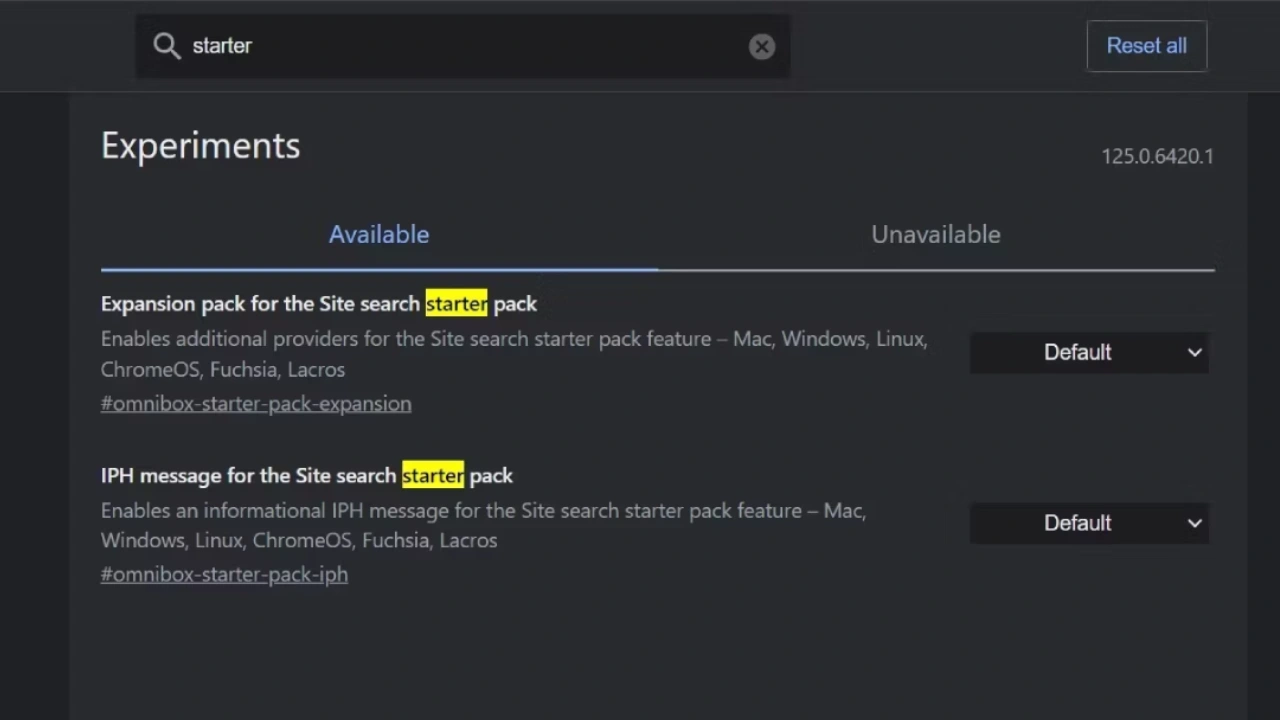1280x720 pixels.
Task: Switch to the Unavailable tab
Action: [x=935, y=235]
